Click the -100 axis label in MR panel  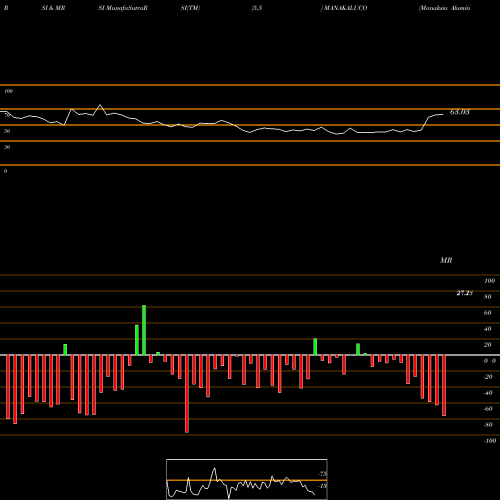490,441
